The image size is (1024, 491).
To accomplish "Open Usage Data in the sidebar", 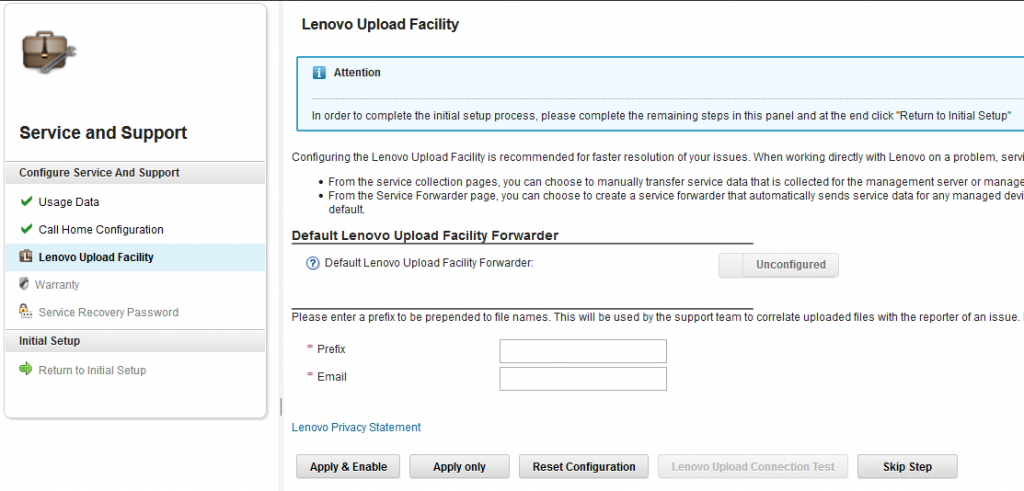I will [69, 202].
